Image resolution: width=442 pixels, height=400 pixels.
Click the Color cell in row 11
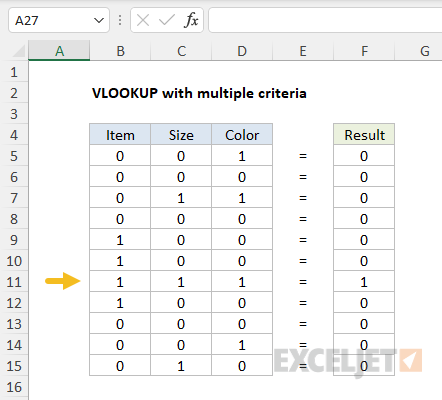coord(242,282)
